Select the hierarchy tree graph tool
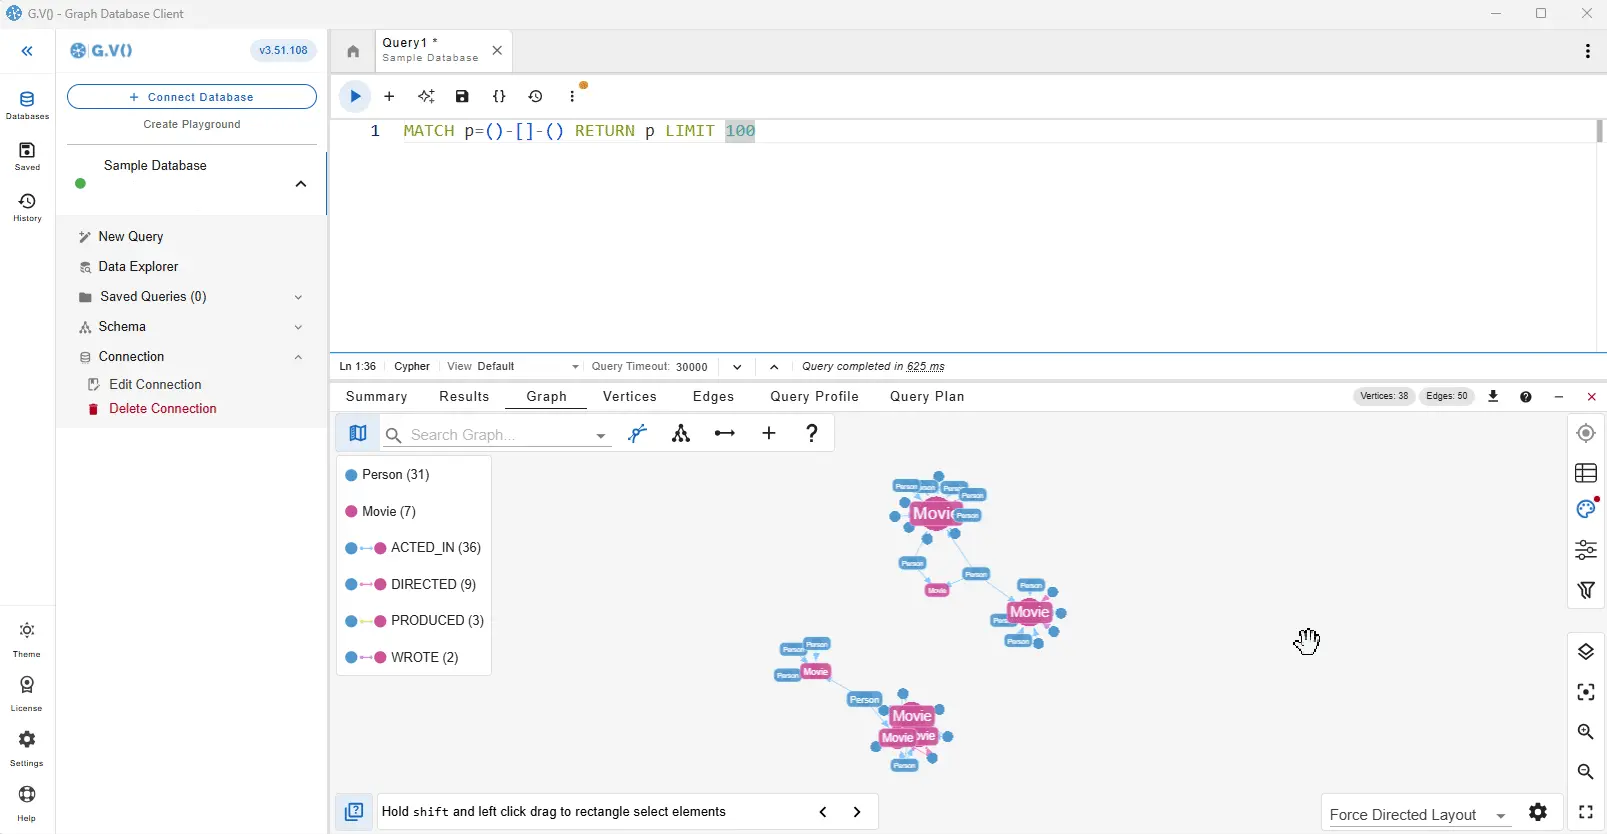The height and width of the screenshot is (834, 1607). click(681, 433)
